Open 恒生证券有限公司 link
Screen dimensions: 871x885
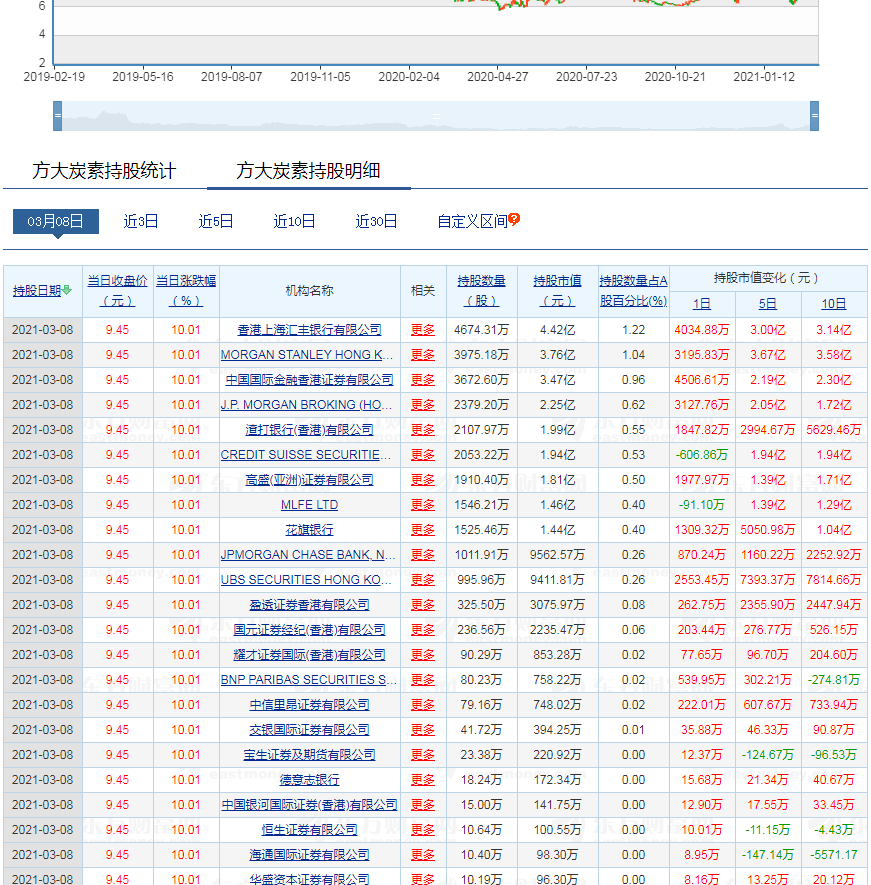(x=309, y=830)
